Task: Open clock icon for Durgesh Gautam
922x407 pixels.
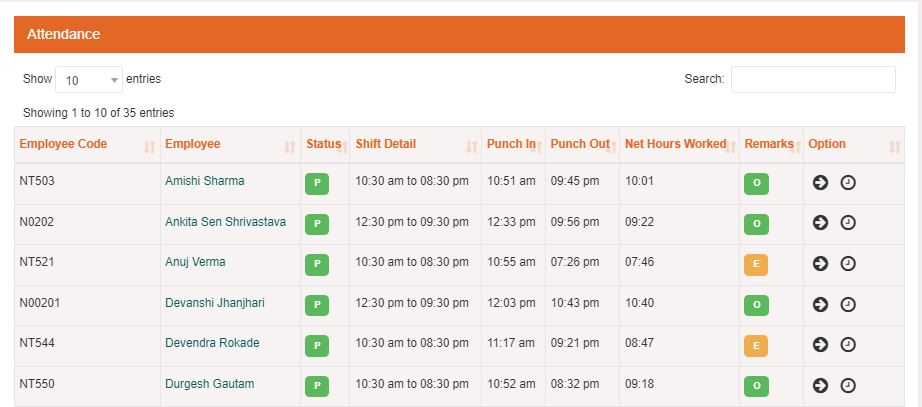Action: tap(847, 385)
